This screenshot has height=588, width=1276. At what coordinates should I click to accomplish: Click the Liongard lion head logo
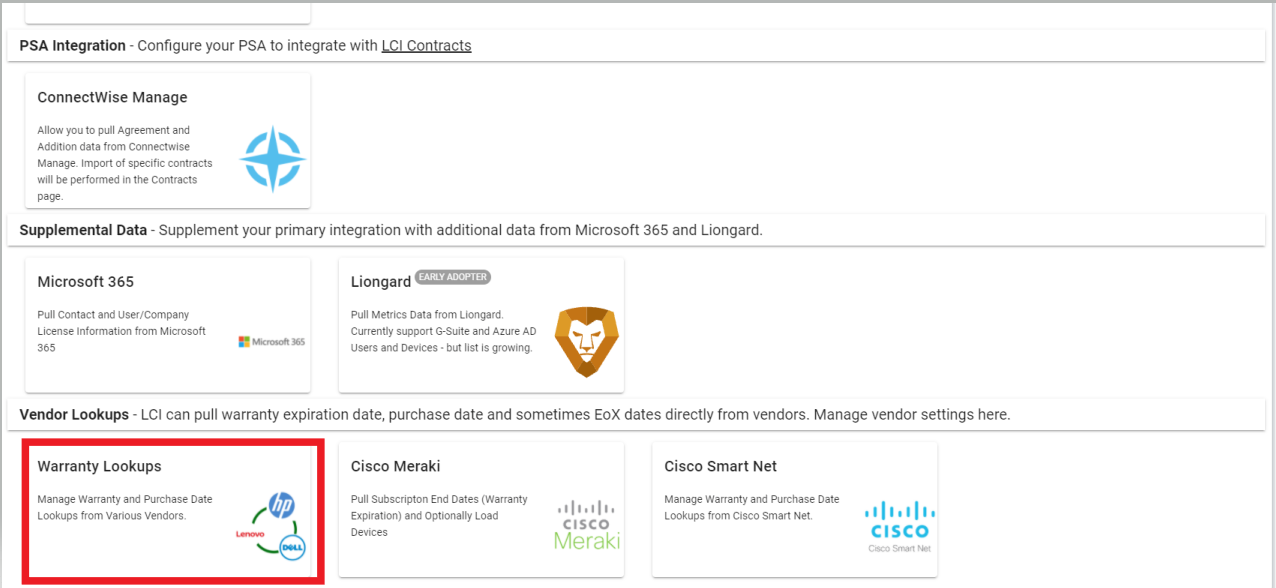pos(587,341)
